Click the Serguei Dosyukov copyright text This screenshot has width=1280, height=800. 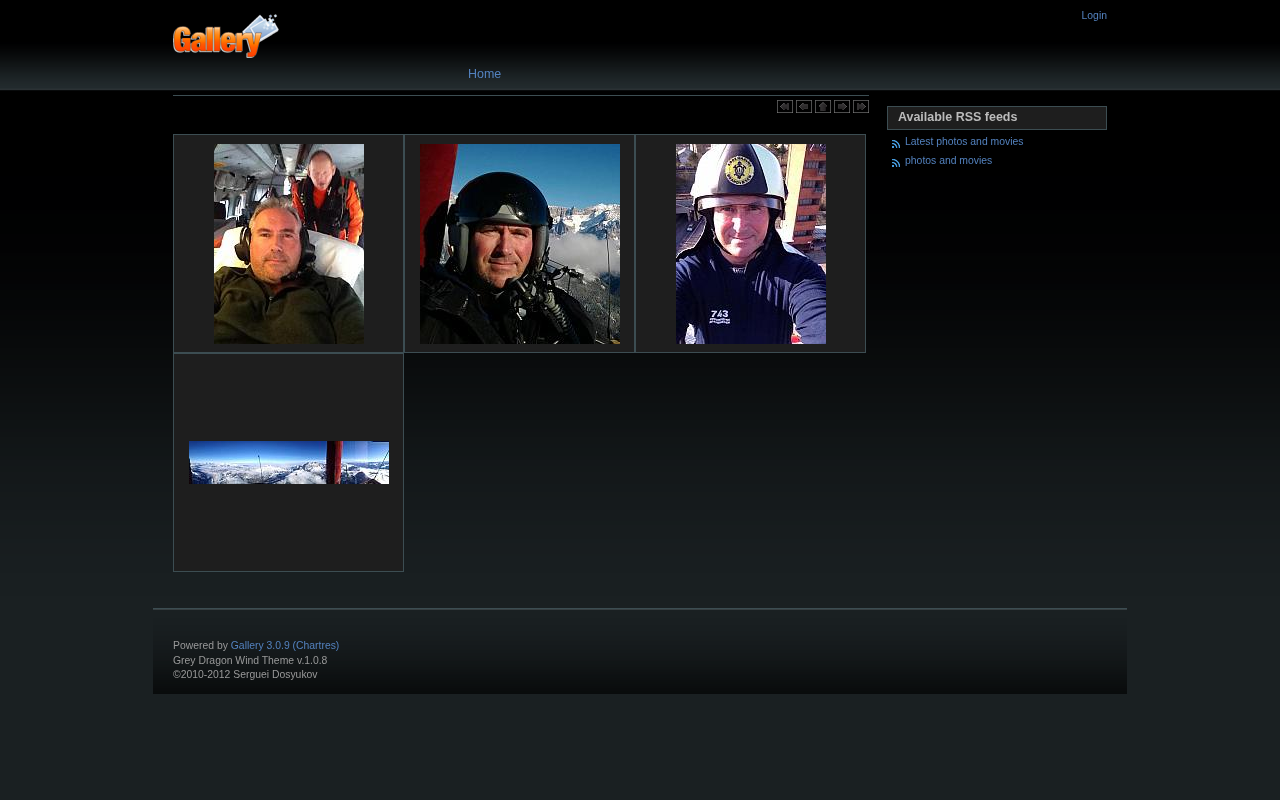(245, 675)
